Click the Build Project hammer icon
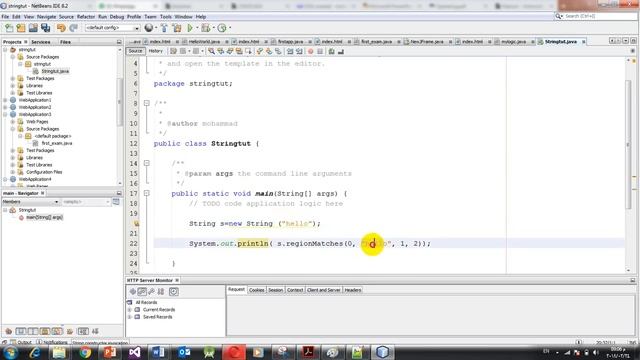640x360 pixels. pos(164,28)
